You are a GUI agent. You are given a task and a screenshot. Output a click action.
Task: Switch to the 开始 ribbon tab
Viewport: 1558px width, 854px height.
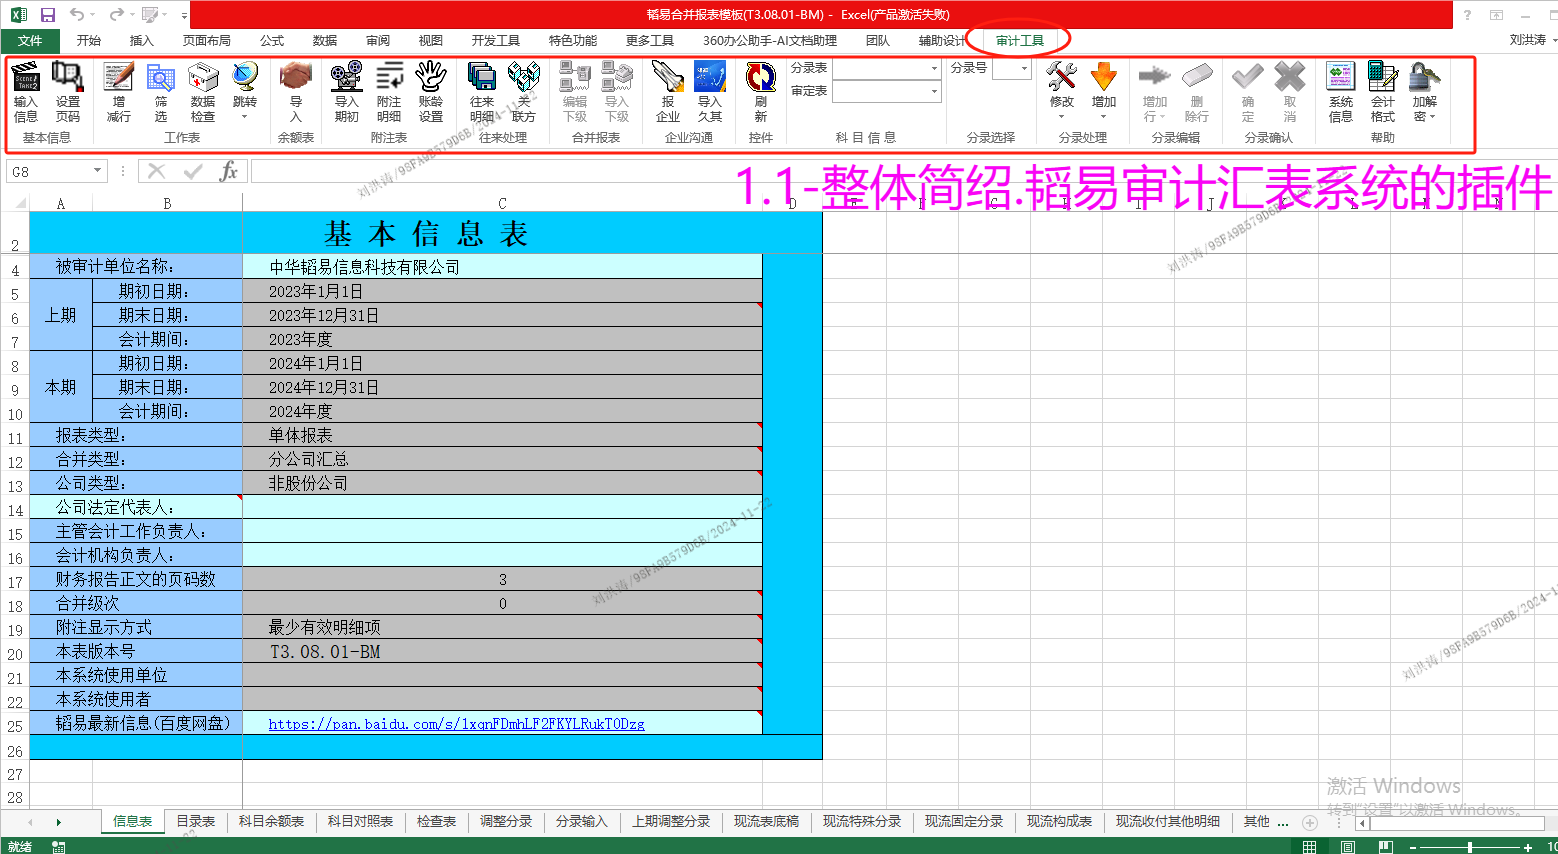tap(89, 41)
